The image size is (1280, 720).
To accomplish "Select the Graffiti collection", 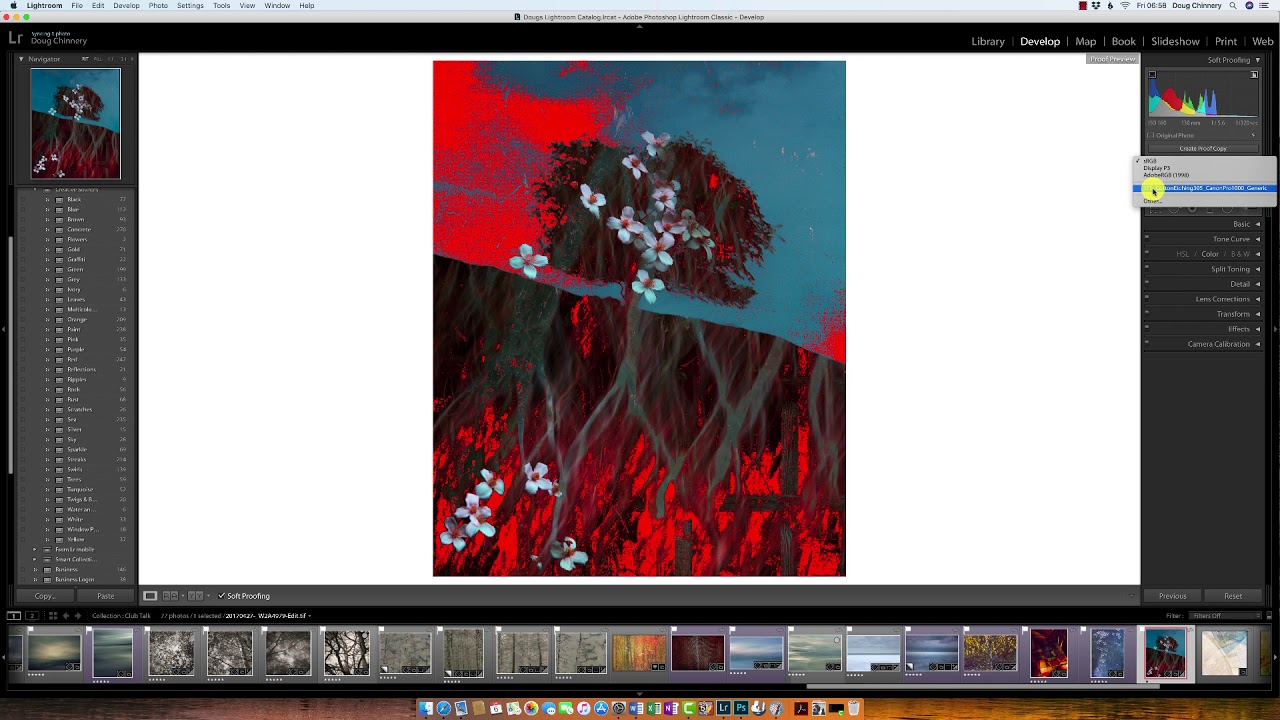I will [76, 259].
